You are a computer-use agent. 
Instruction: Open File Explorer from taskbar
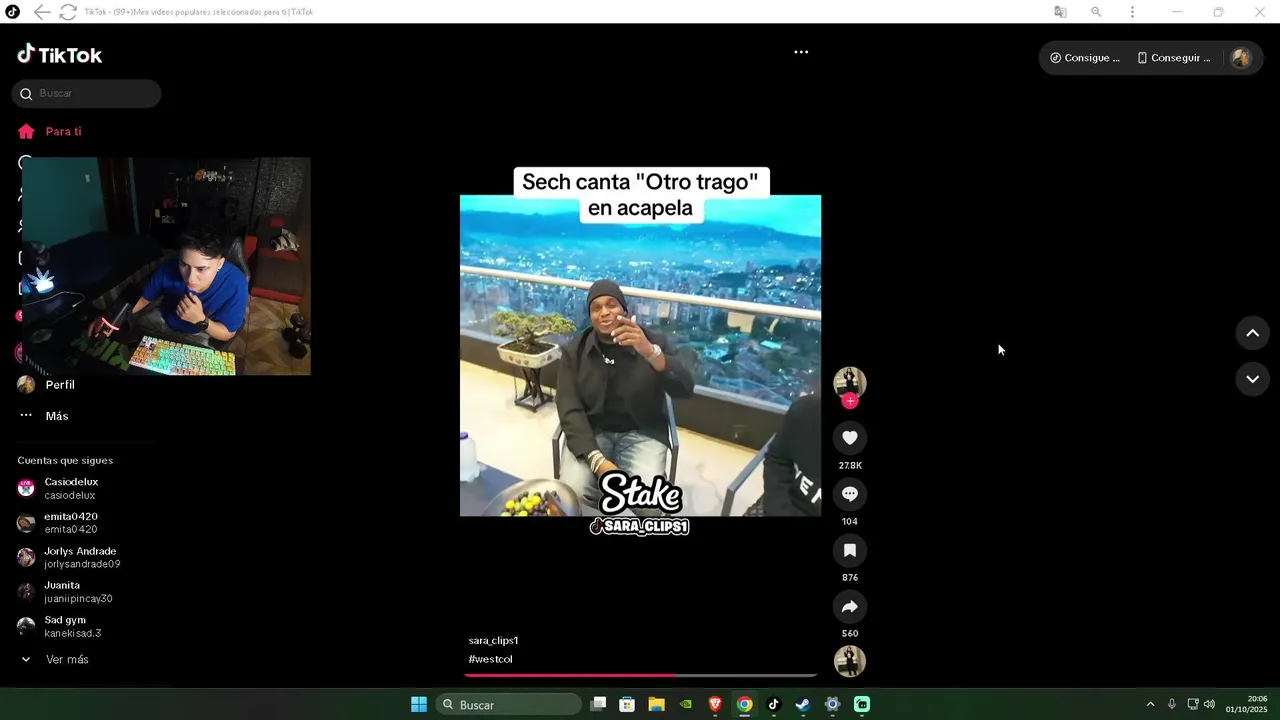pos(656,705)
